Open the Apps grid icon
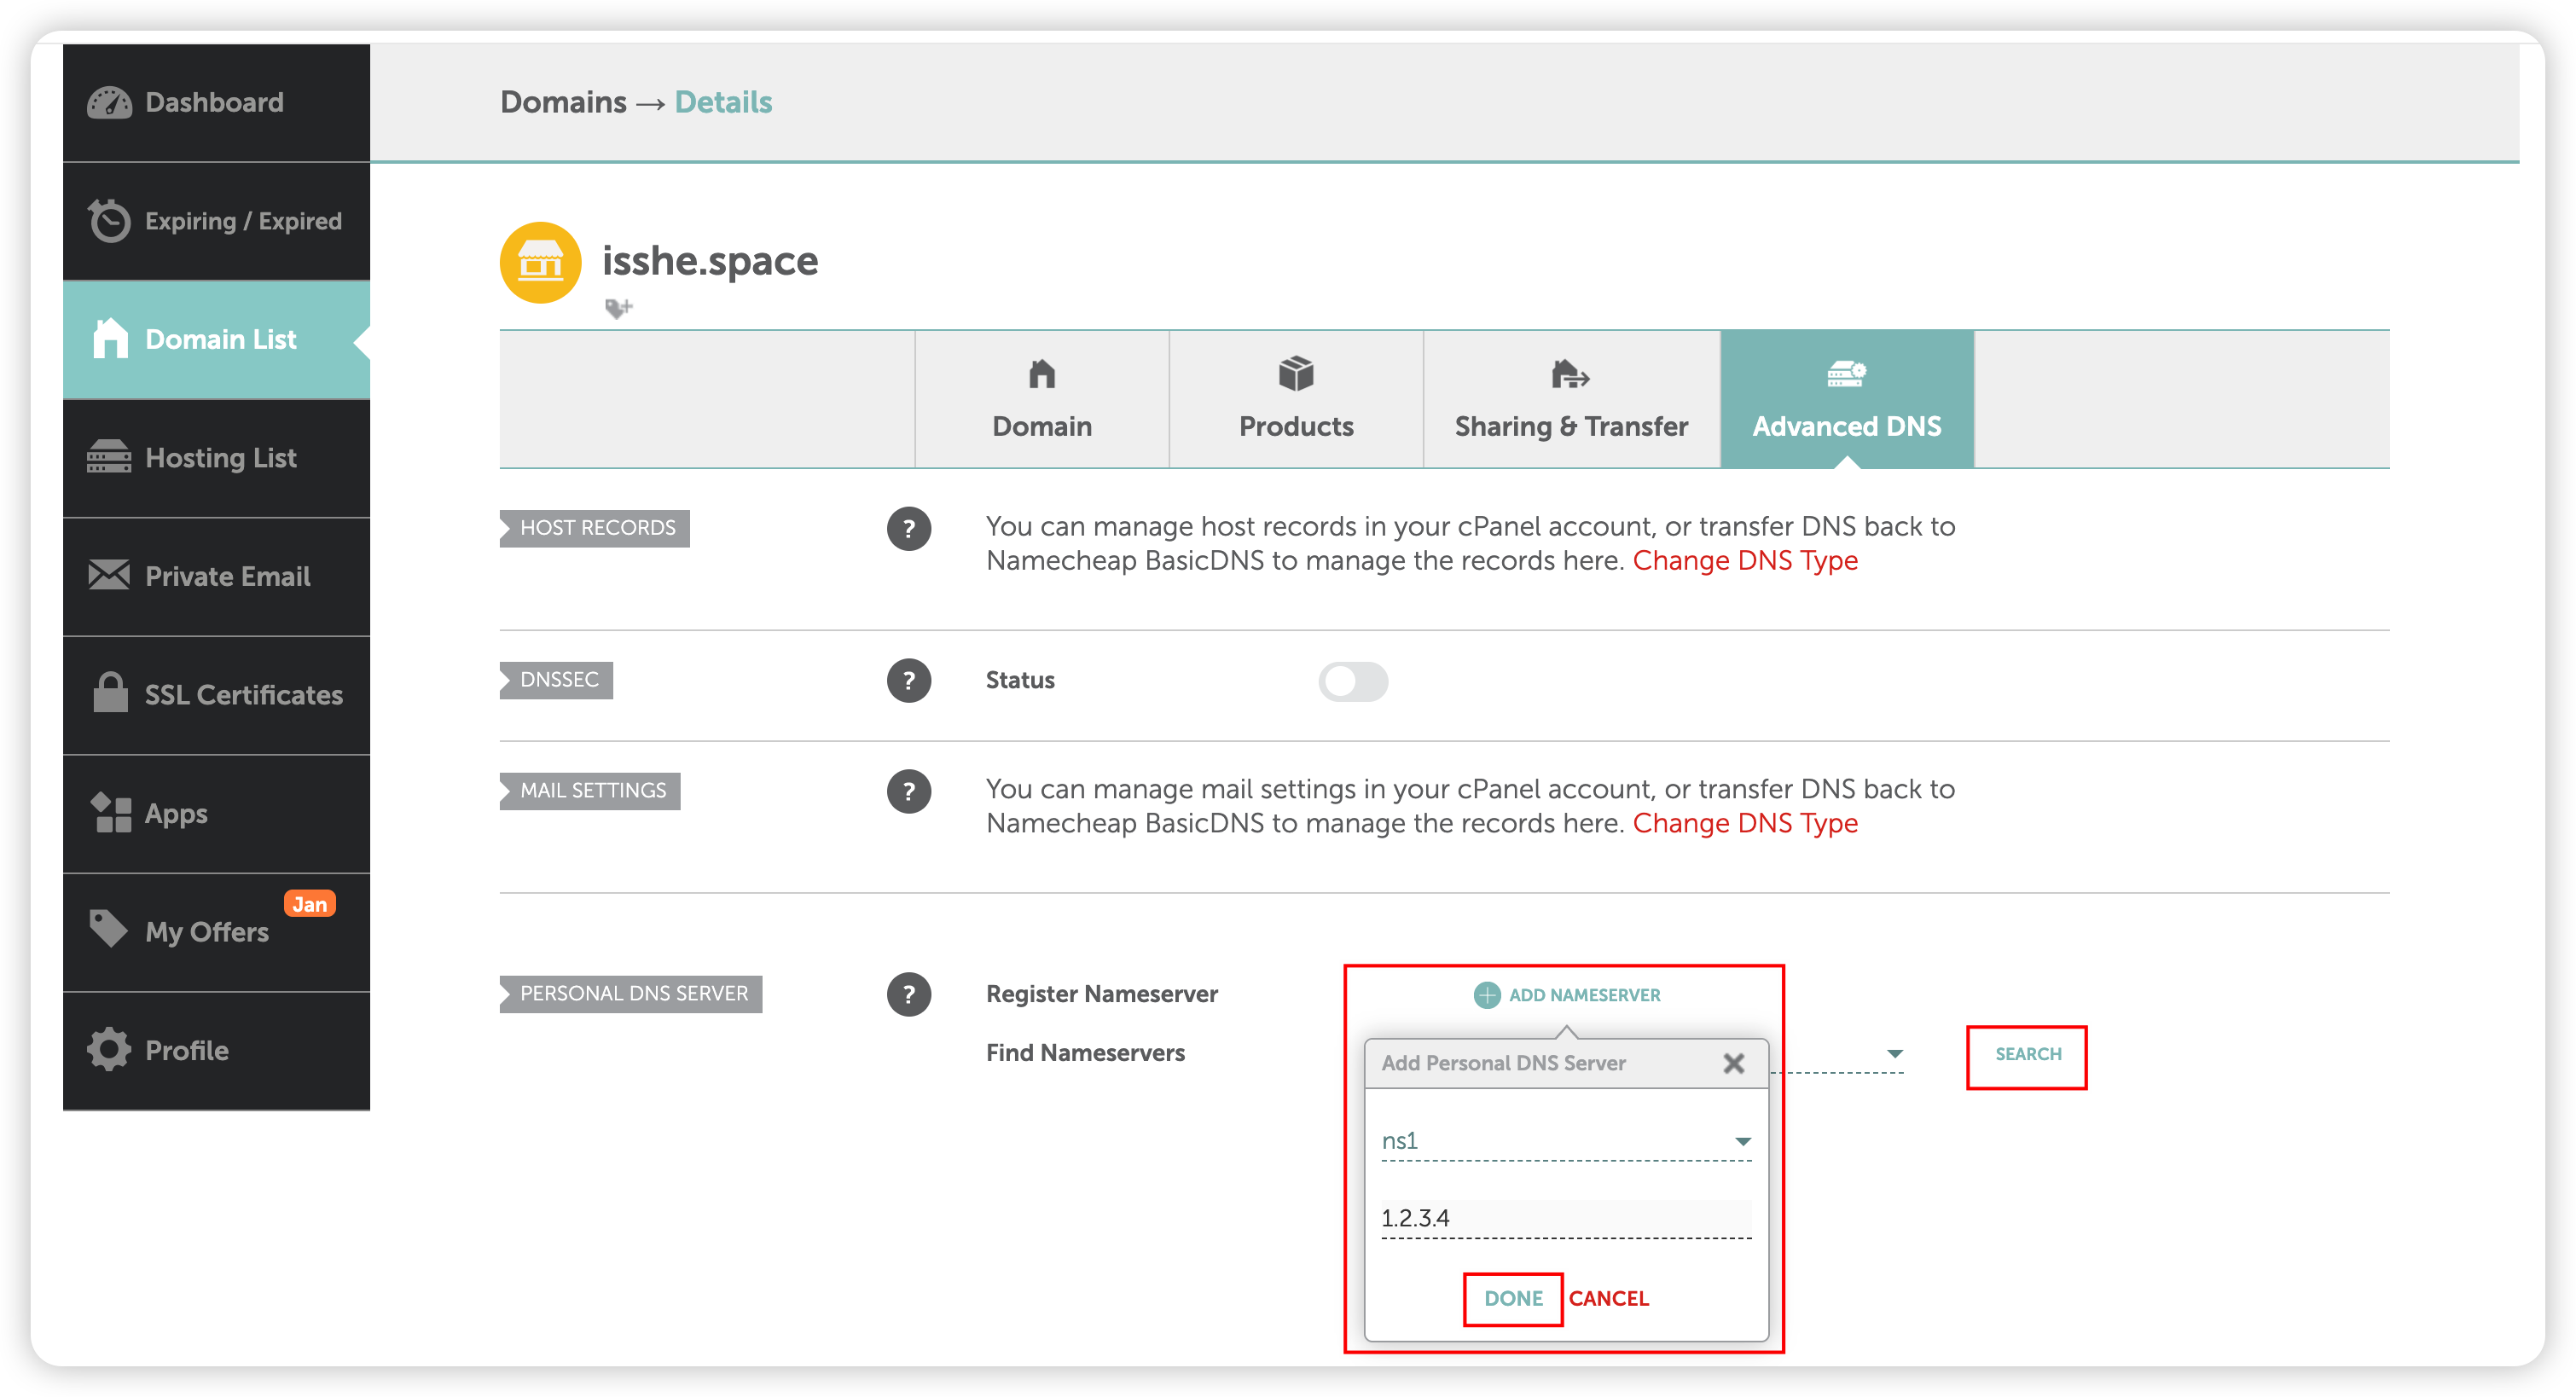The height and width of the screenshot is (1397, 2576). [111, 812]
